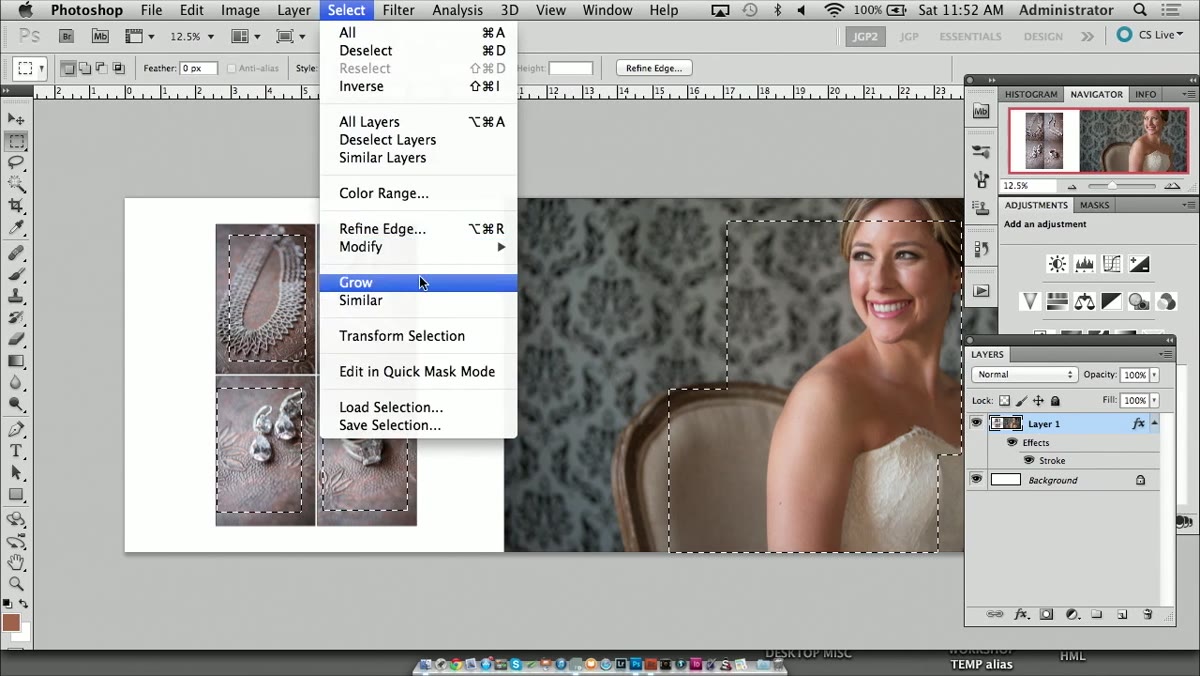The width and height of the screenshot is (1200, 676).
Task: Toggle lock image pixels
Action: coord(1021,401)
